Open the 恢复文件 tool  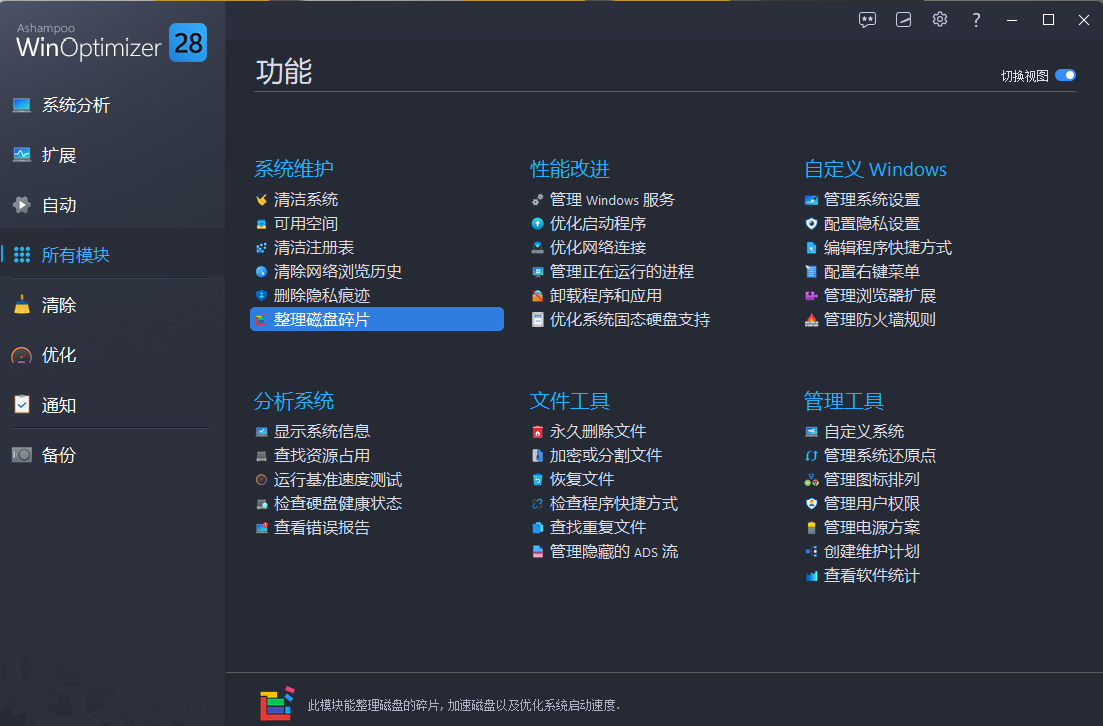[582, 478]
